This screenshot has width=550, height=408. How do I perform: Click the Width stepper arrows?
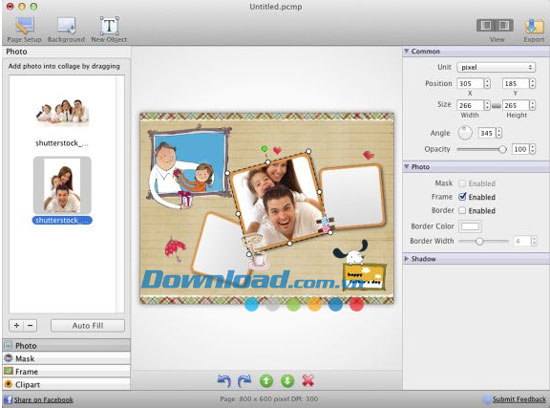(x=487, y=105)
